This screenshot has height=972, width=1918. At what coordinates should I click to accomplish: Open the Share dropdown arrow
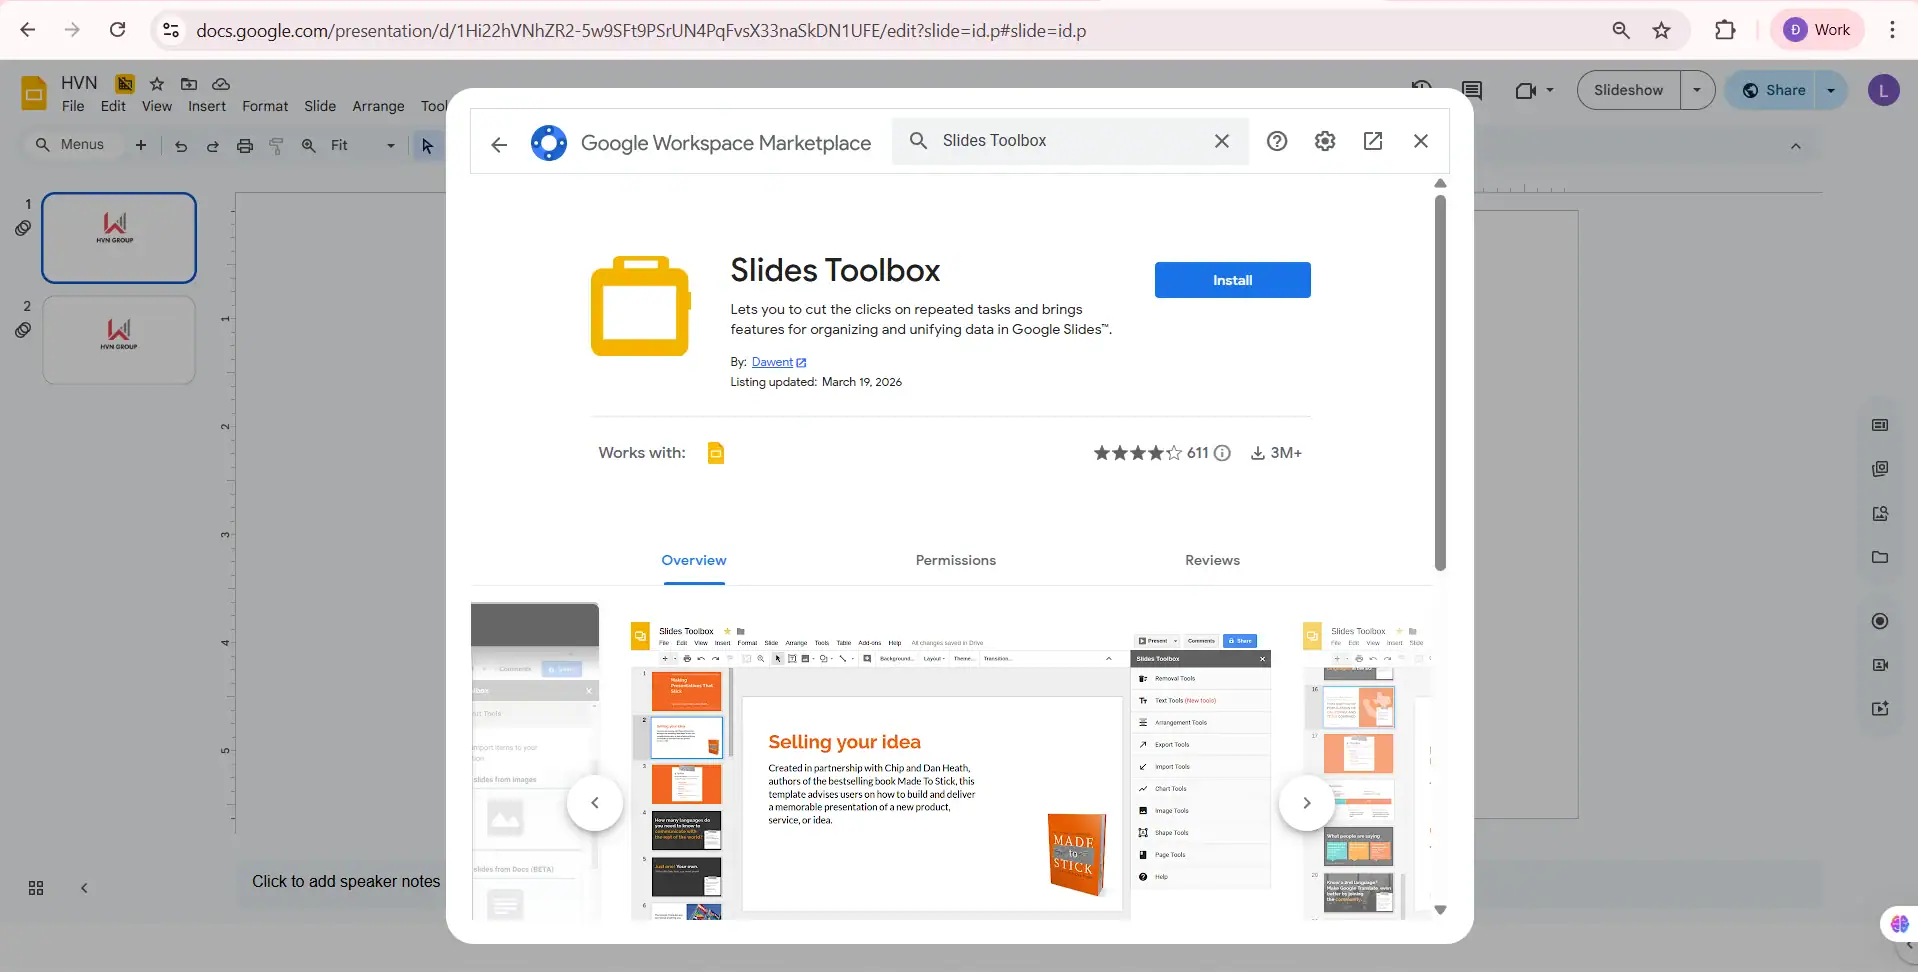[1833, 90]
